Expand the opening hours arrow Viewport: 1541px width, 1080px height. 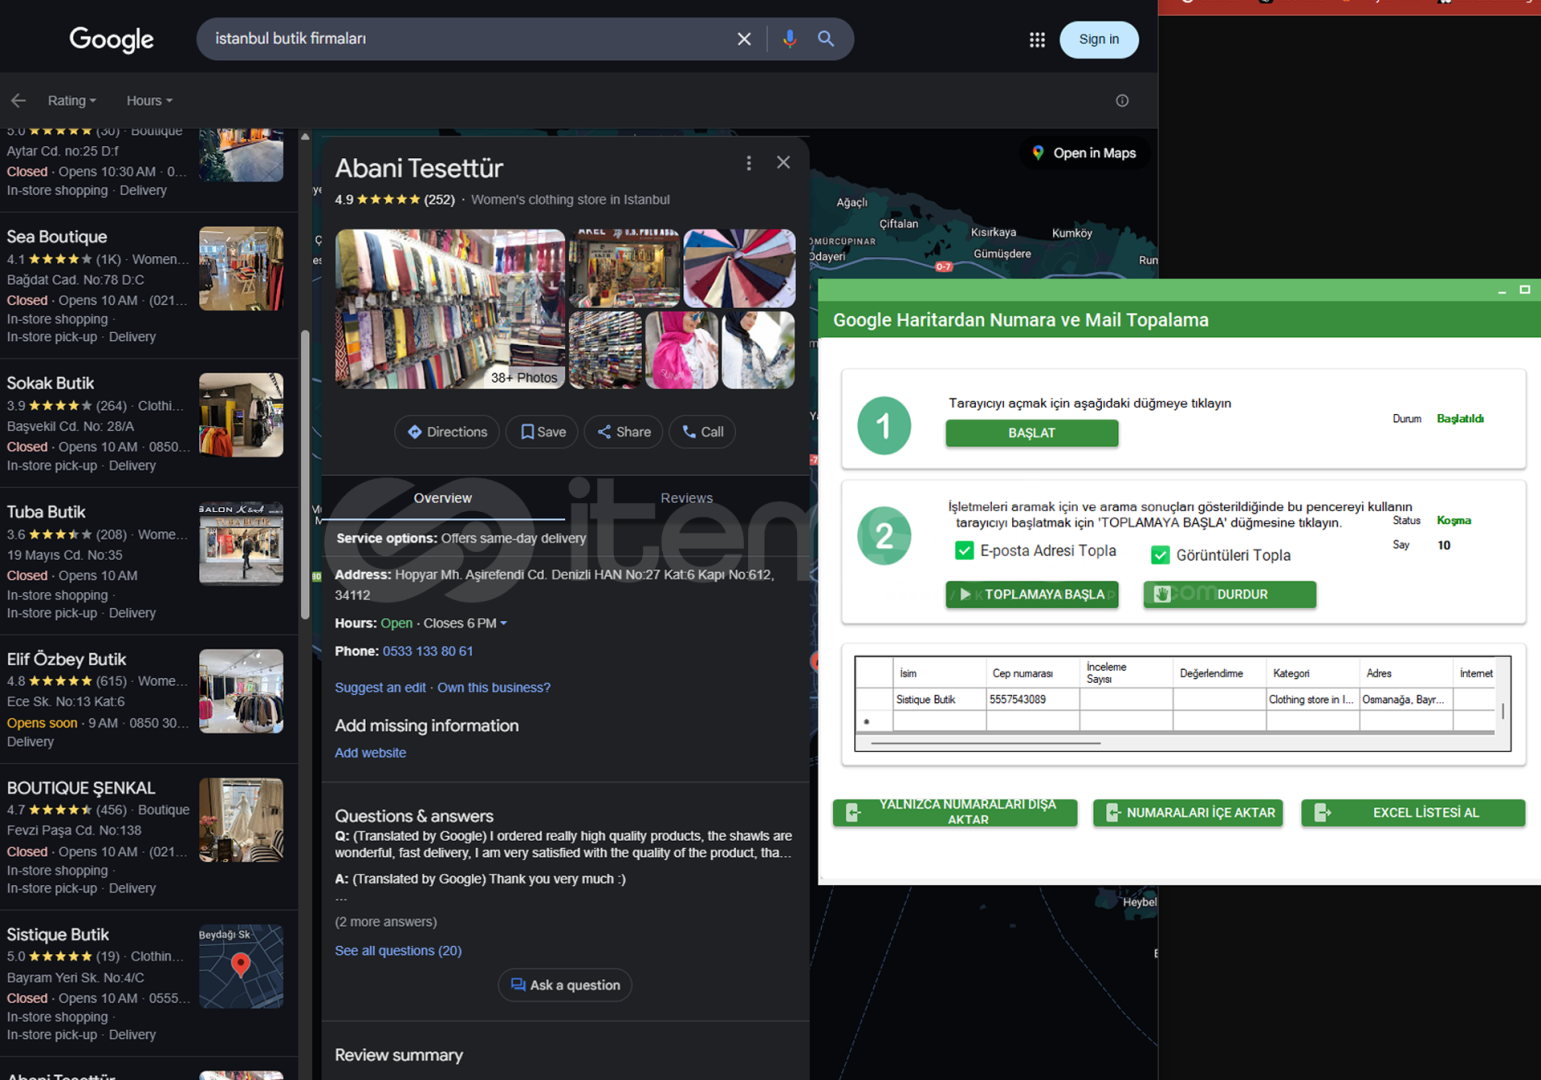click(503, 623)
